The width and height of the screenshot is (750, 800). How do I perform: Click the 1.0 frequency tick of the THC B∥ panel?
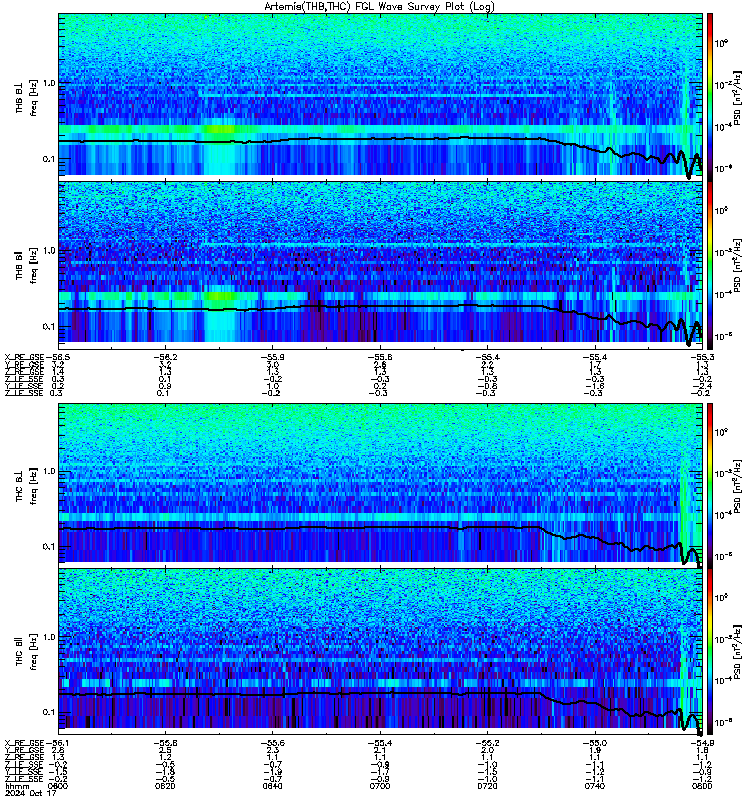49,637
